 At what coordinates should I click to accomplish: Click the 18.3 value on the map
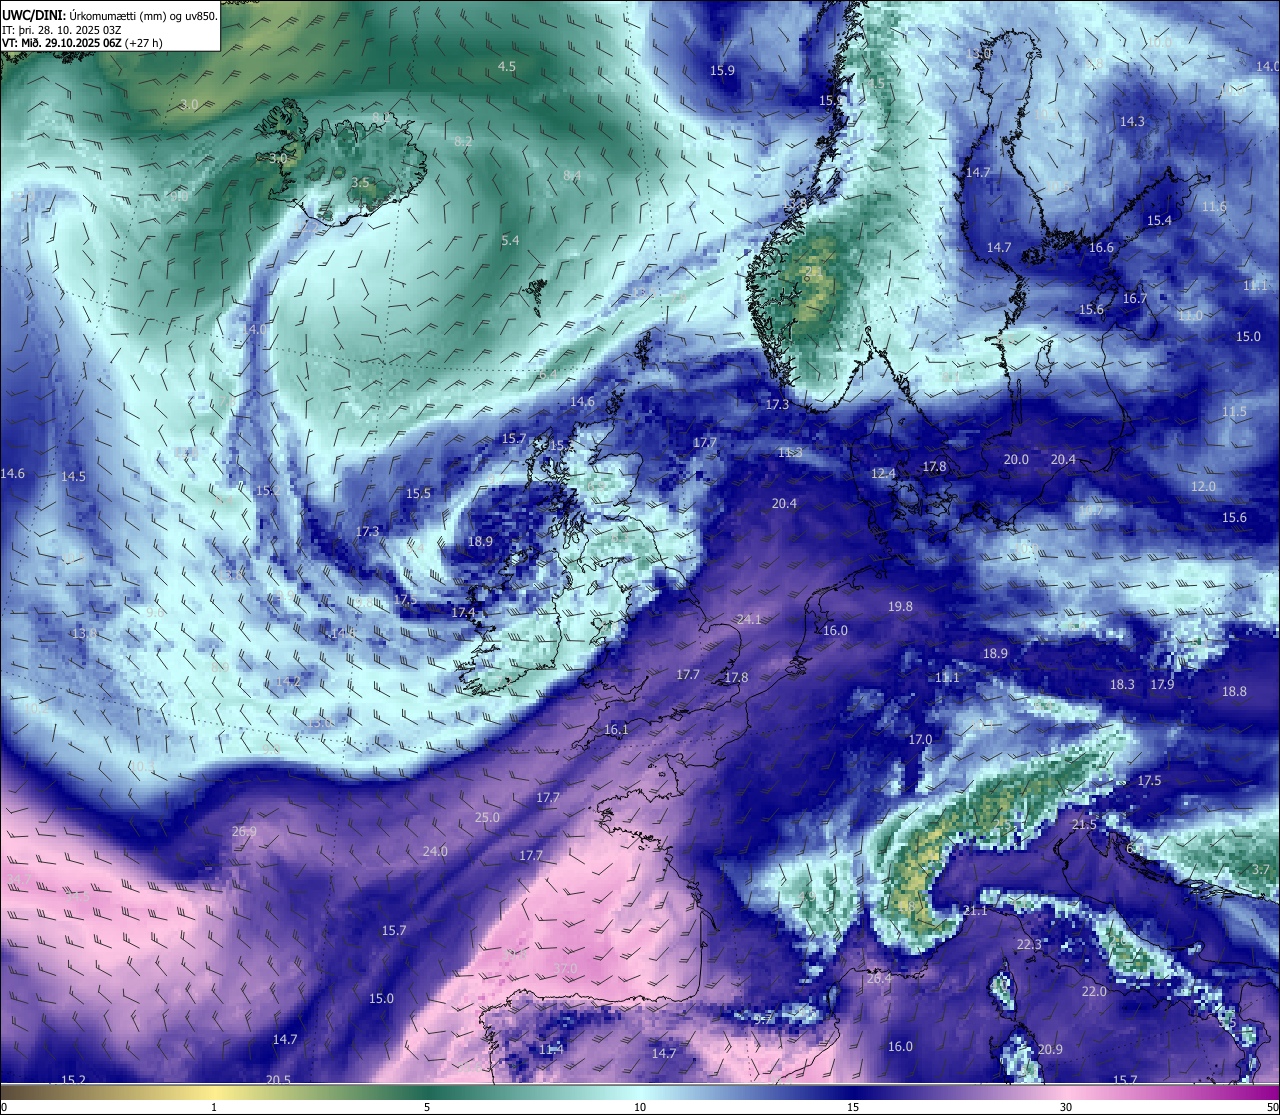(1122, 685)
